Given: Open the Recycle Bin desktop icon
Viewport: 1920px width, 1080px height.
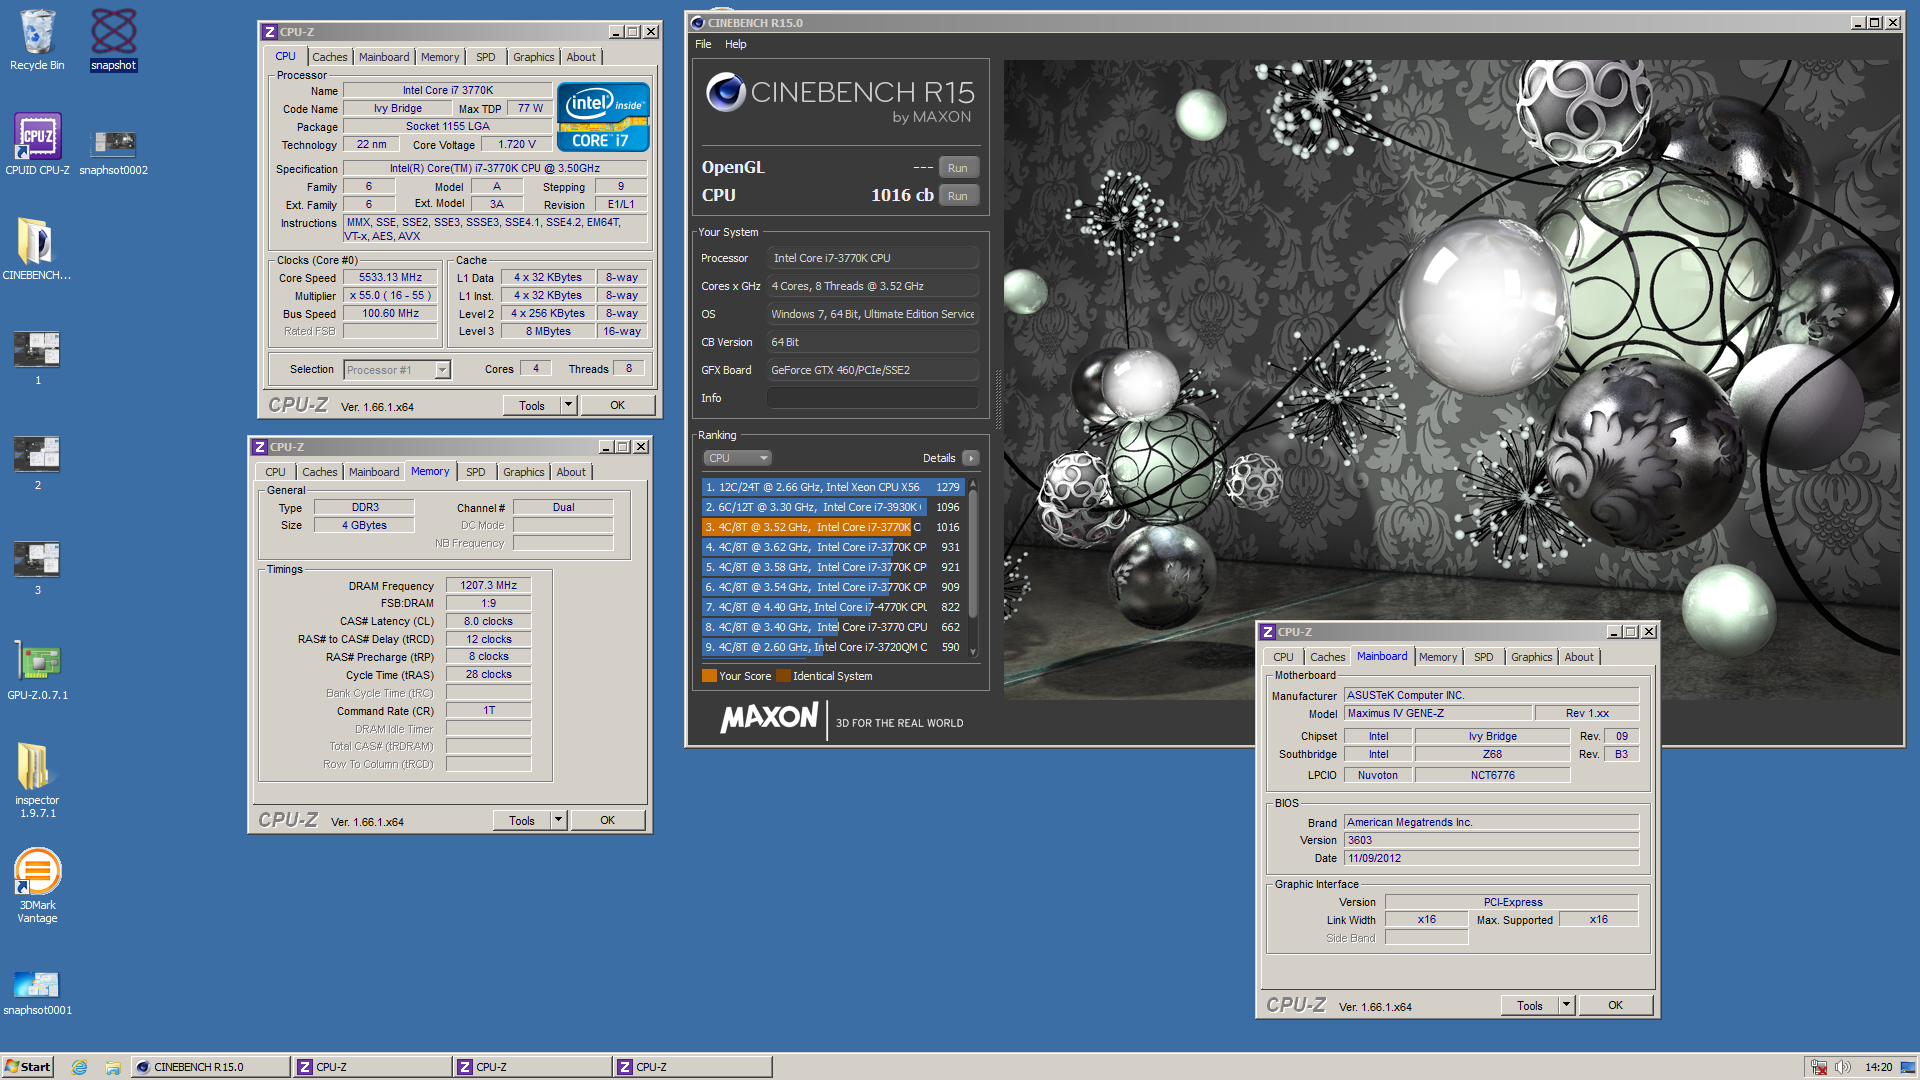Looking at the screenshot, I should (x=37, y=40).
